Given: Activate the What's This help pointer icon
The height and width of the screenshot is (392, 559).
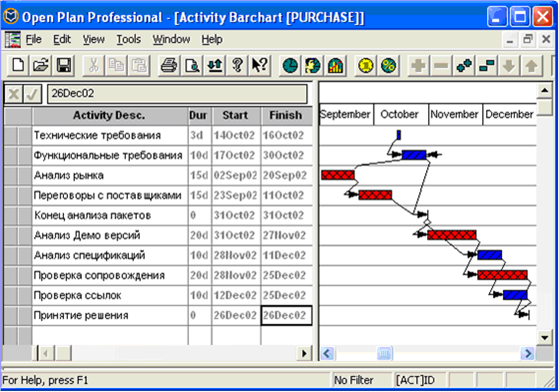Looking at the screenshot, I should 260,66.
